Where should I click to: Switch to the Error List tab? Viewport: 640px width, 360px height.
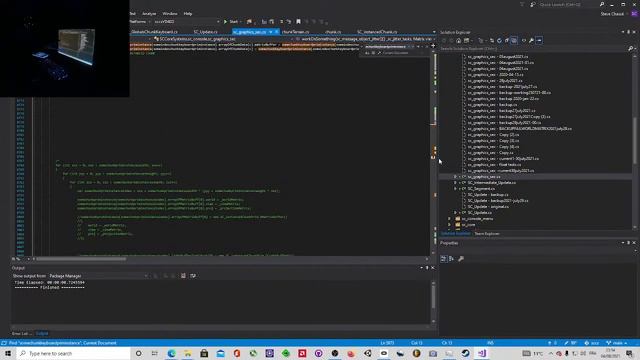pyautogui.click(x=20, y=333)
